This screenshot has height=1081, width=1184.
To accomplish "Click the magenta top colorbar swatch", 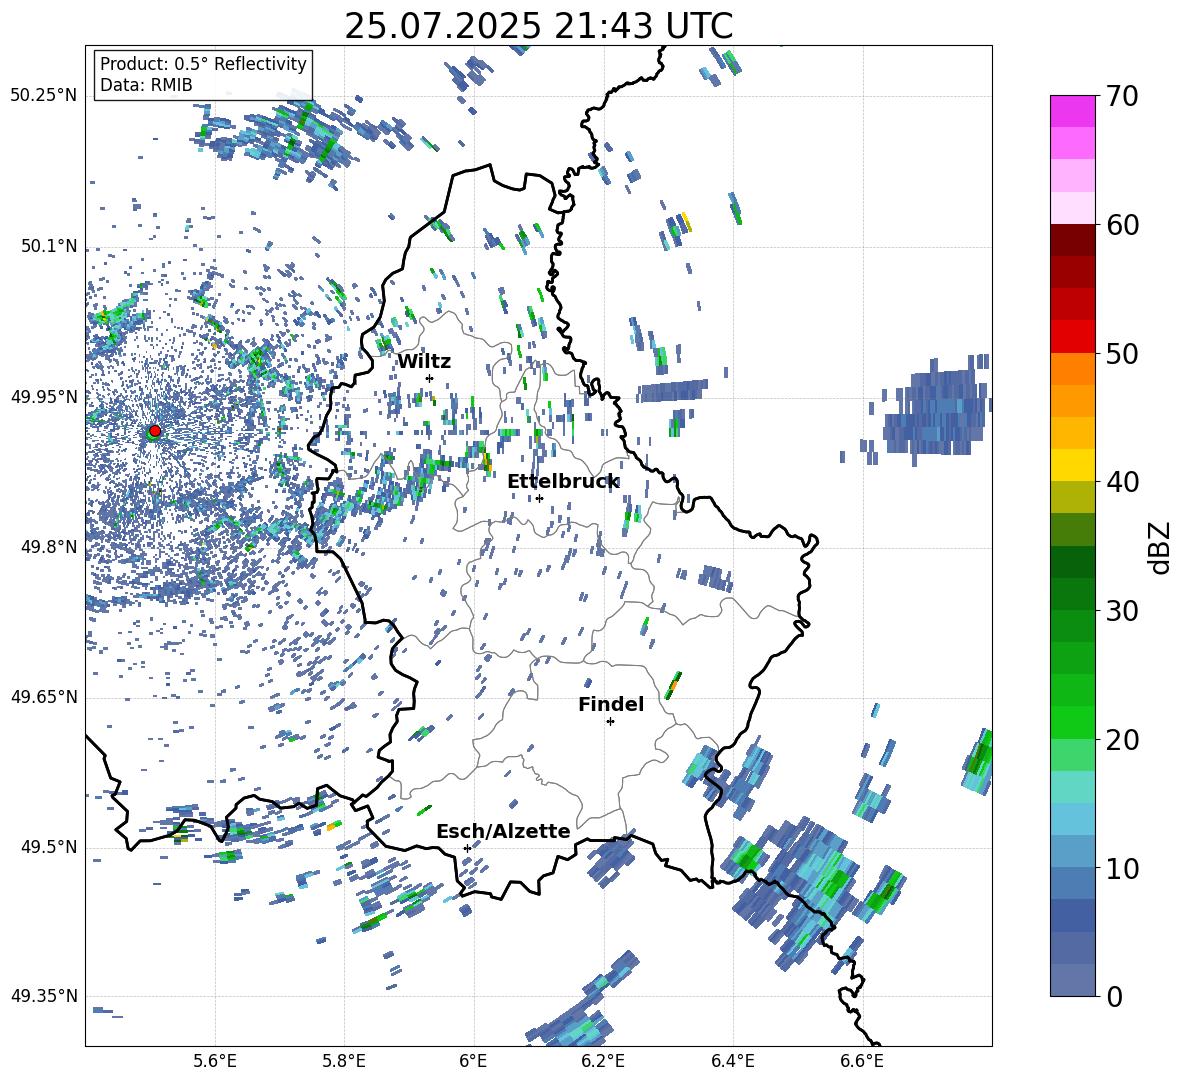I will [x=1072, y=111].
